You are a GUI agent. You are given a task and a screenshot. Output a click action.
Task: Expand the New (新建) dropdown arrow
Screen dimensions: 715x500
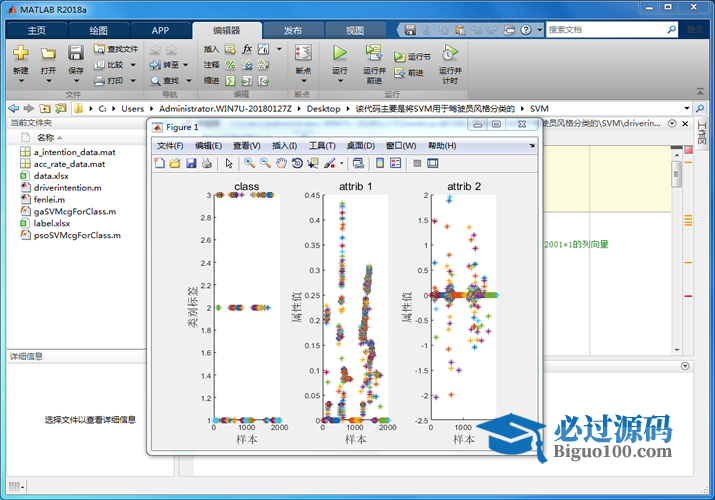pos(21,81)
